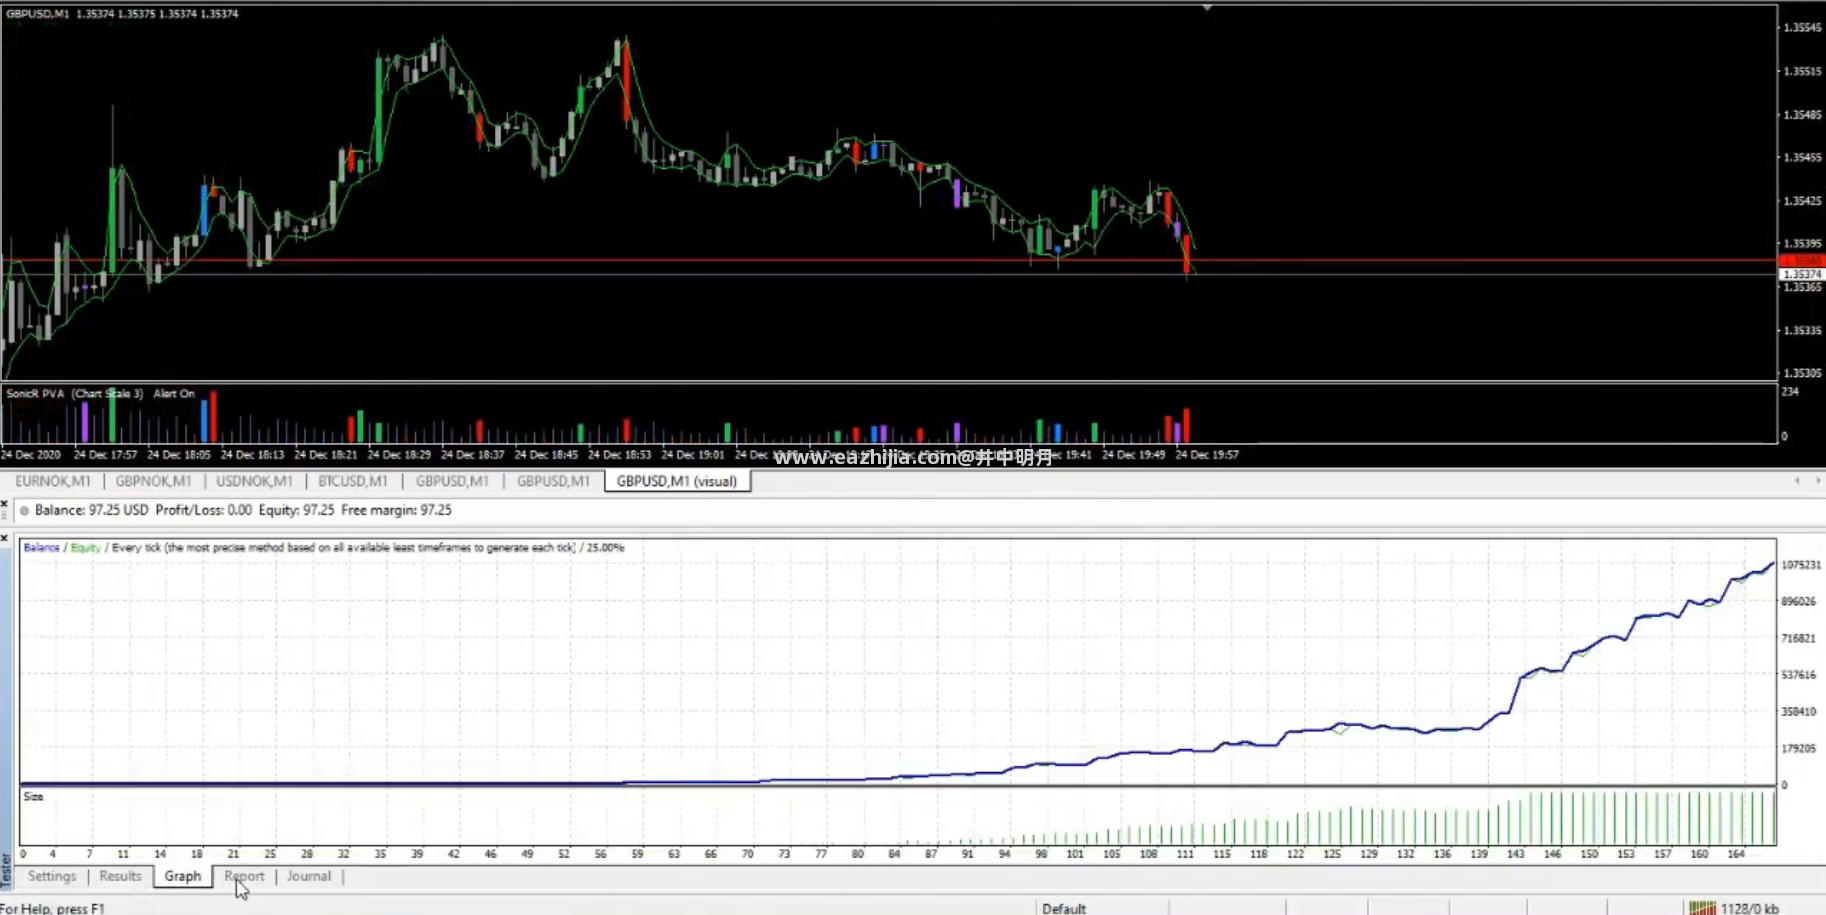This screenshot has height=915, width=1826.
Task: Click the GBPUSD,M1 chart title quote text
Action: [122, 14]
